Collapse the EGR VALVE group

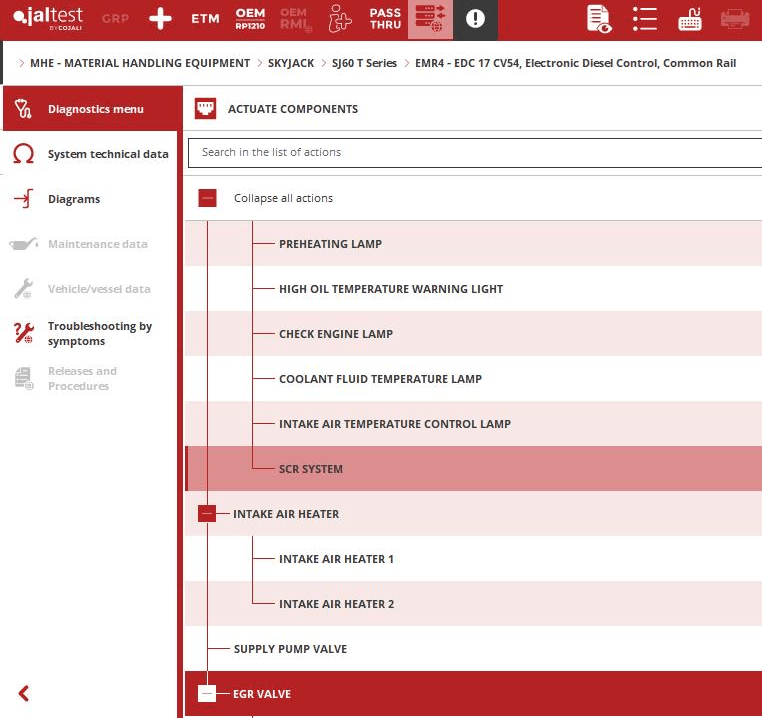click(207, 694)
